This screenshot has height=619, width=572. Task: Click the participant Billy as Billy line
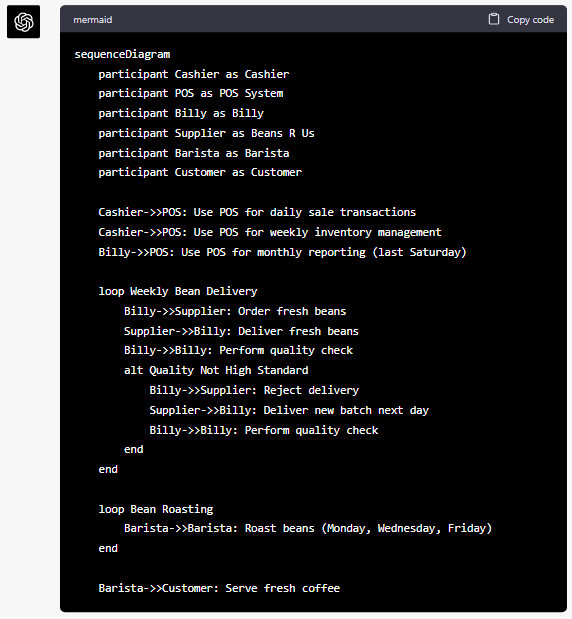tap(181, 113)
